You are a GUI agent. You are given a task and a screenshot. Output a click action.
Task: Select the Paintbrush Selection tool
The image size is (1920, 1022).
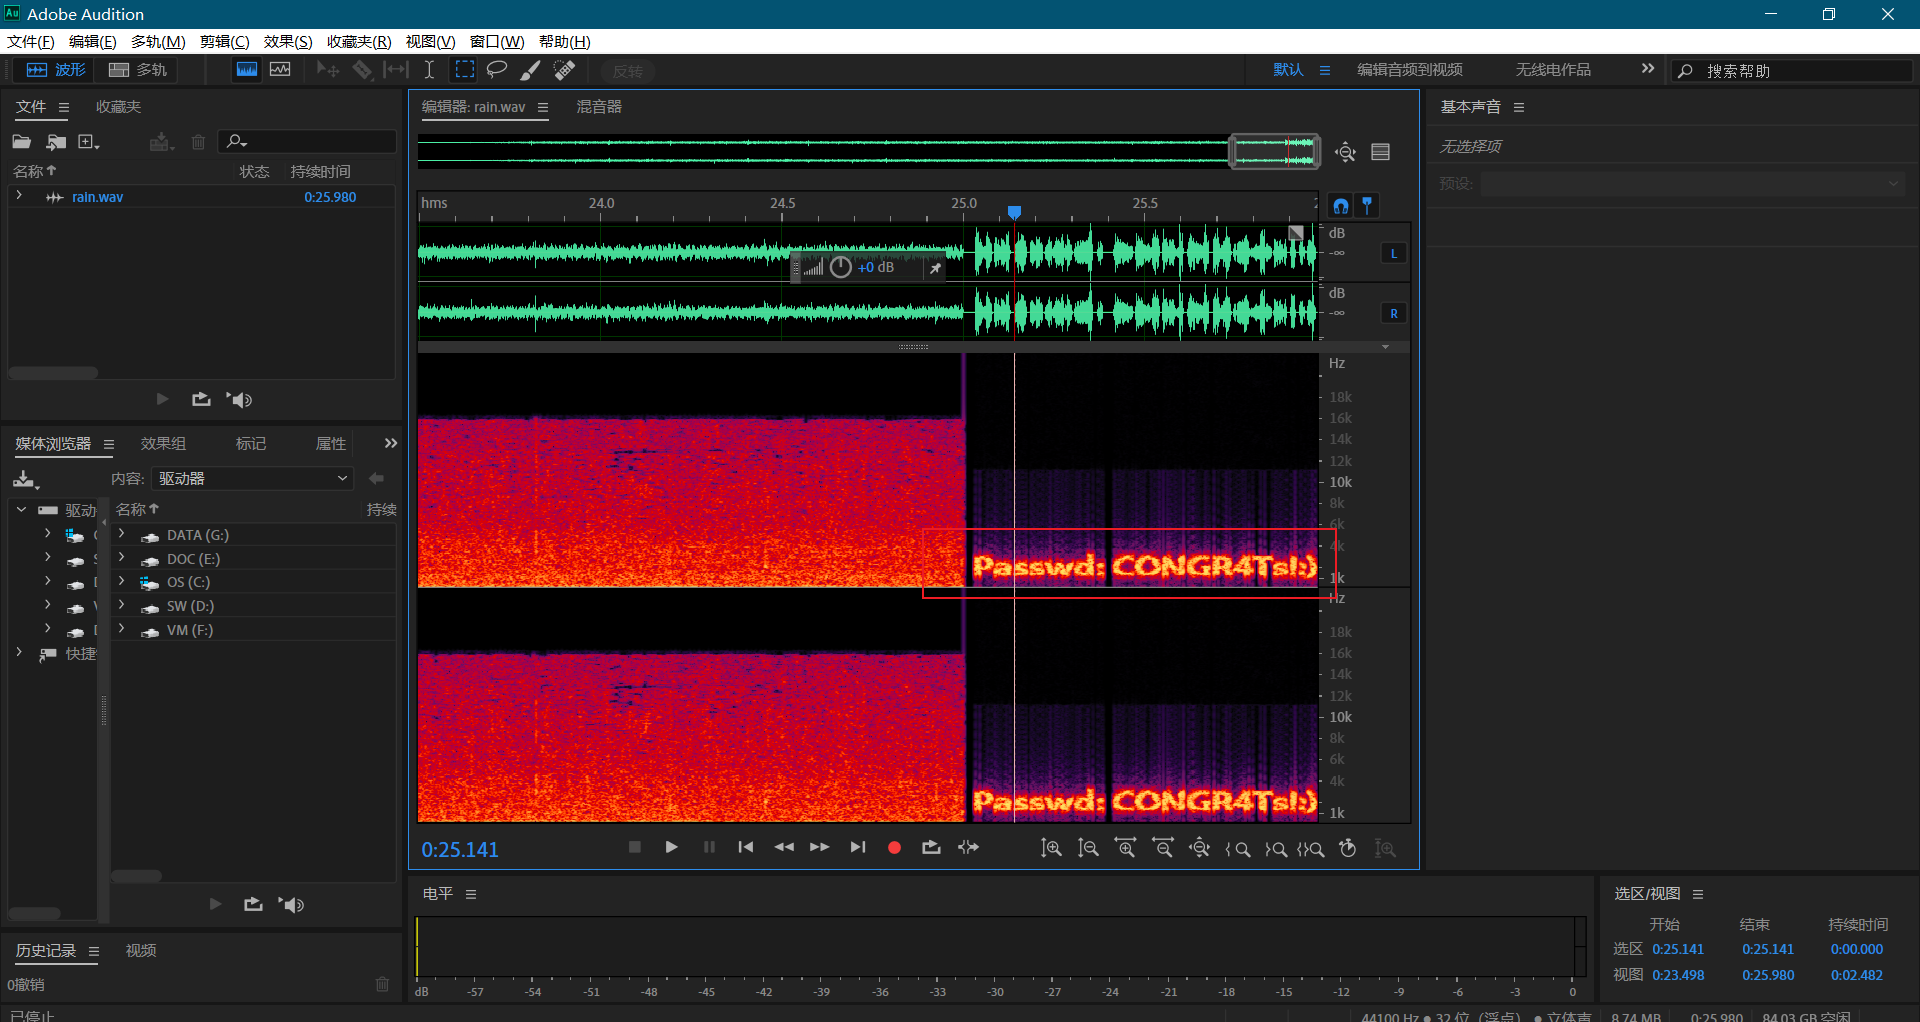coord(531,70)
